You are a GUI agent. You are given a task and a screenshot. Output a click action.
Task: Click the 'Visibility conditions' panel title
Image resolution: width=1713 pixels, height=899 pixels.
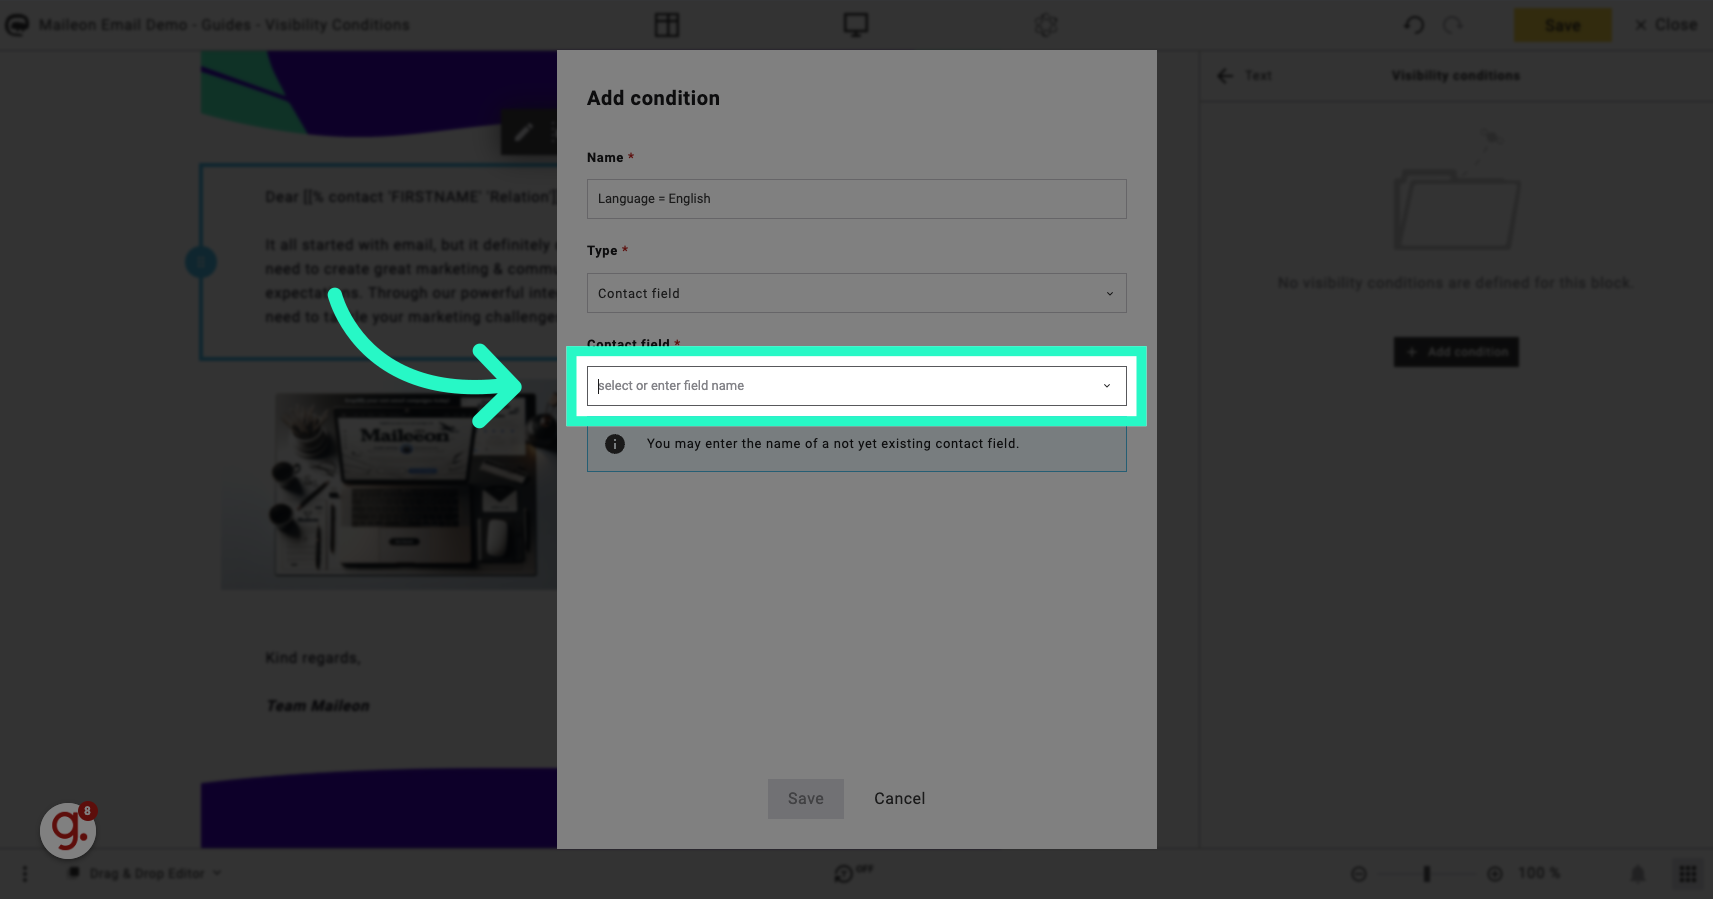click(1455, 76)
